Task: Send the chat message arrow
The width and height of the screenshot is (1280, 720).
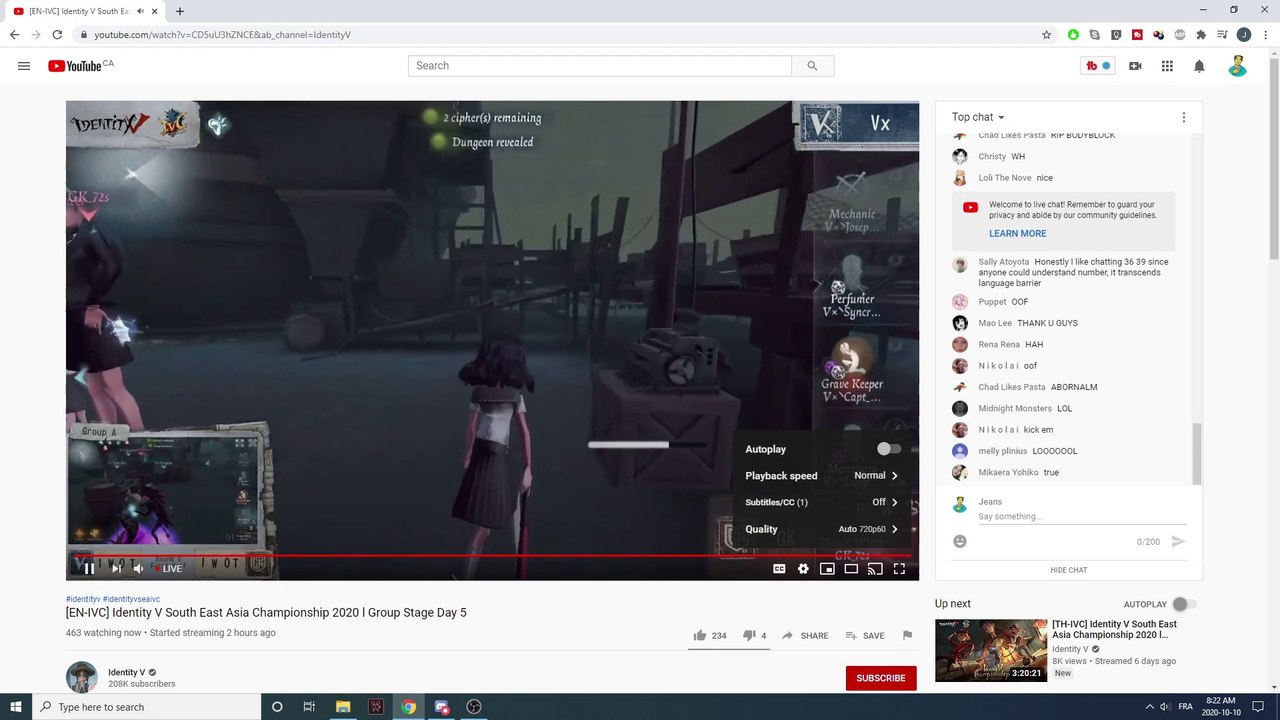Action: 1178,541
